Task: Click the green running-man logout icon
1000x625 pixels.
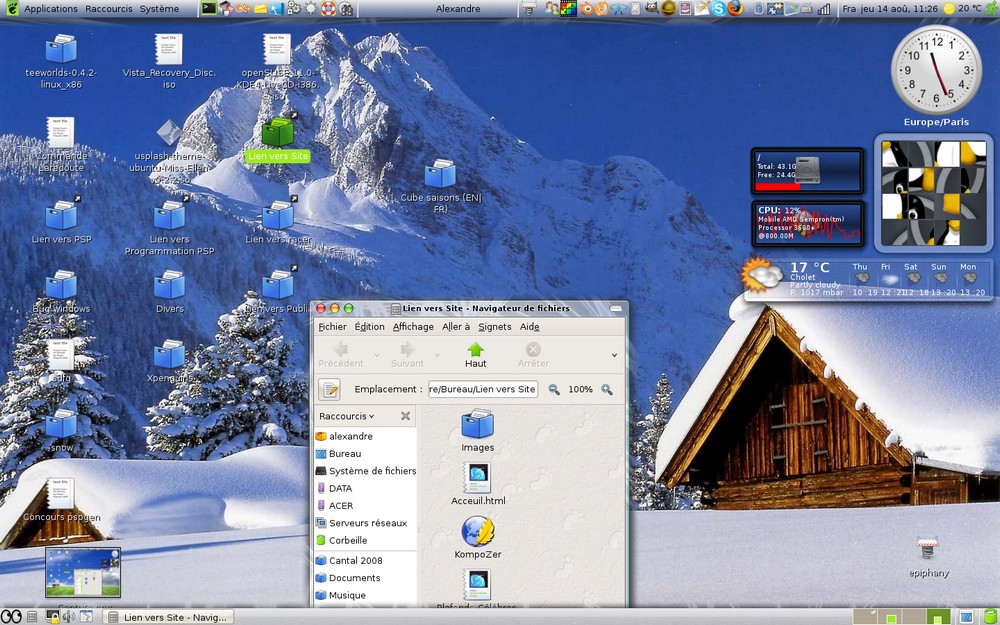Action: click(989, 8)
